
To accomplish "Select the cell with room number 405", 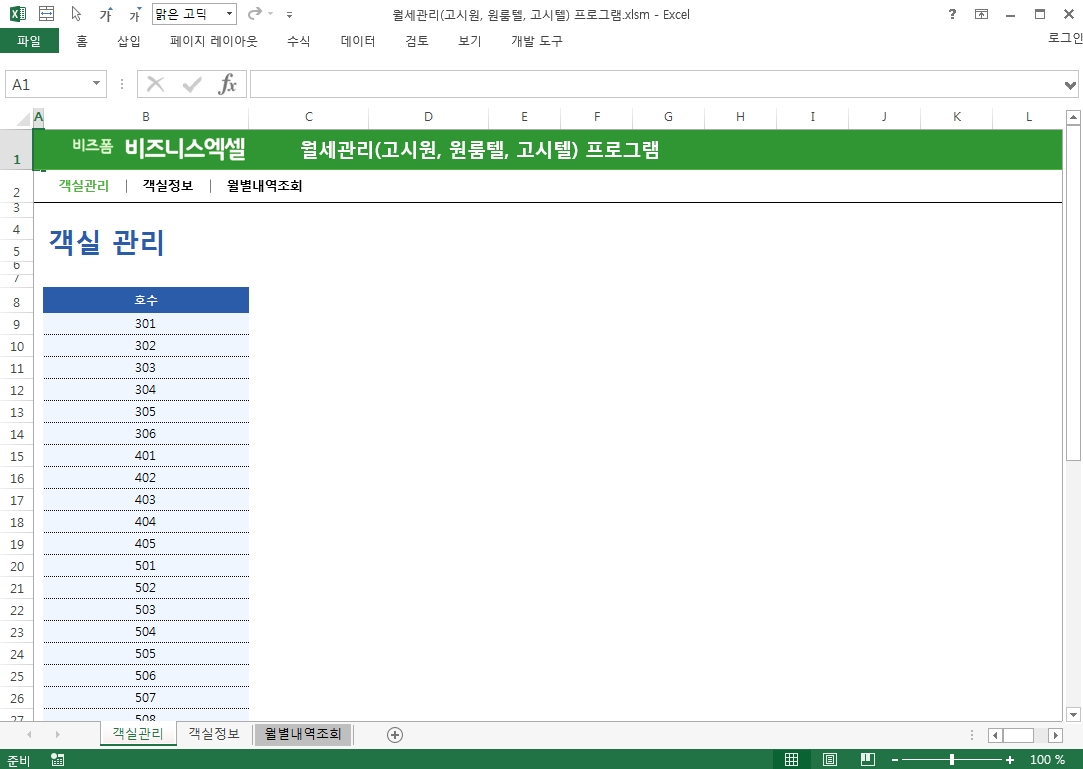I will [146, 543].
